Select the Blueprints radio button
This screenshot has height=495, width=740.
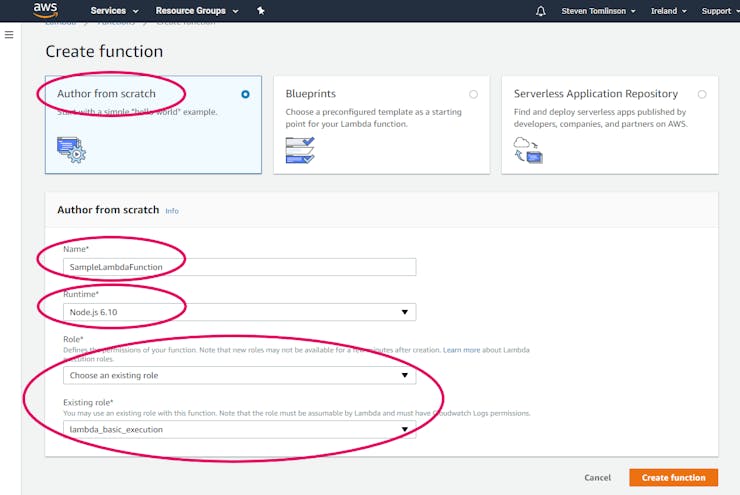click(473, 94)
